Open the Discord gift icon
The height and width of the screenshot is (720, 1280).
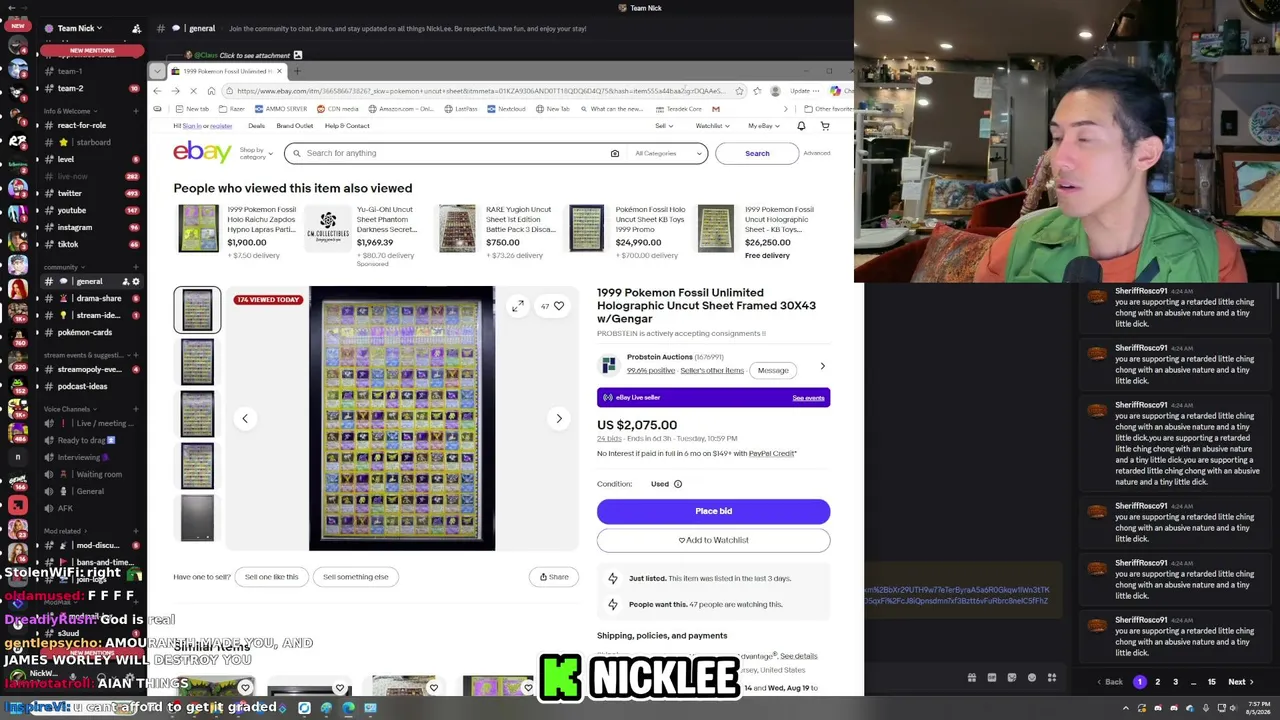972,678
